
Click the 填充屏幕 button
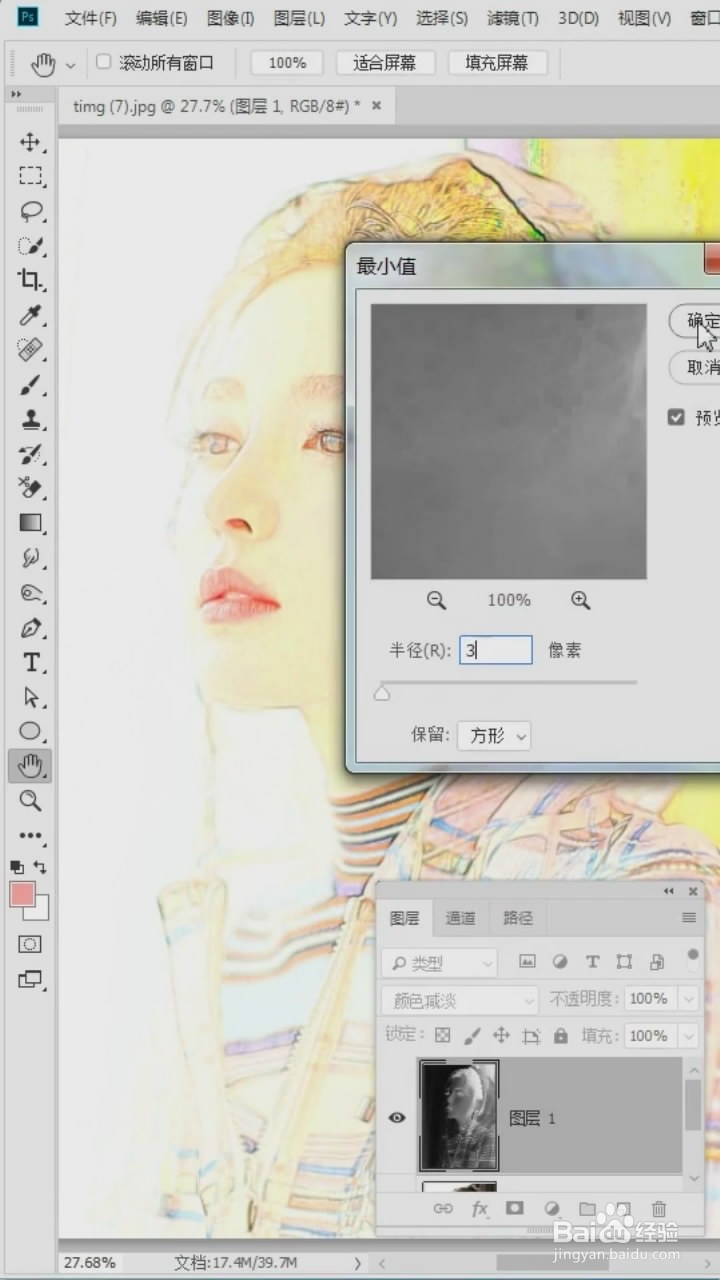[496, 63]
